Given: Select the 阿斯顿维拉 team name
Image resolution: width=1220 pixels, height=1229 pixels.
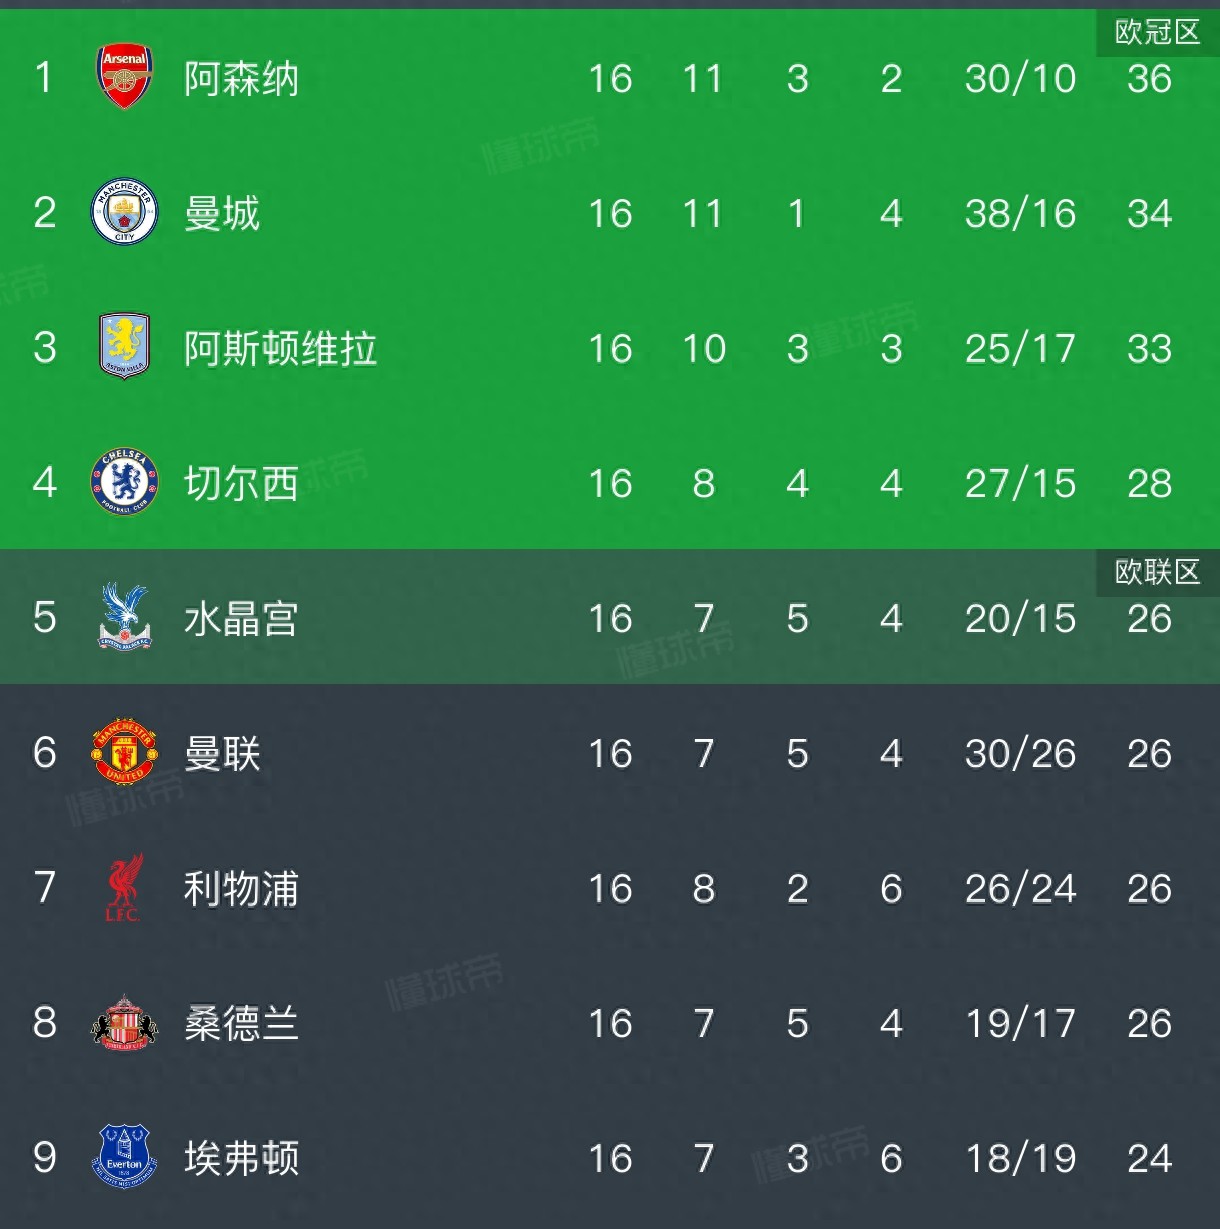Looking at the screenshot, I should pos(280,349).
